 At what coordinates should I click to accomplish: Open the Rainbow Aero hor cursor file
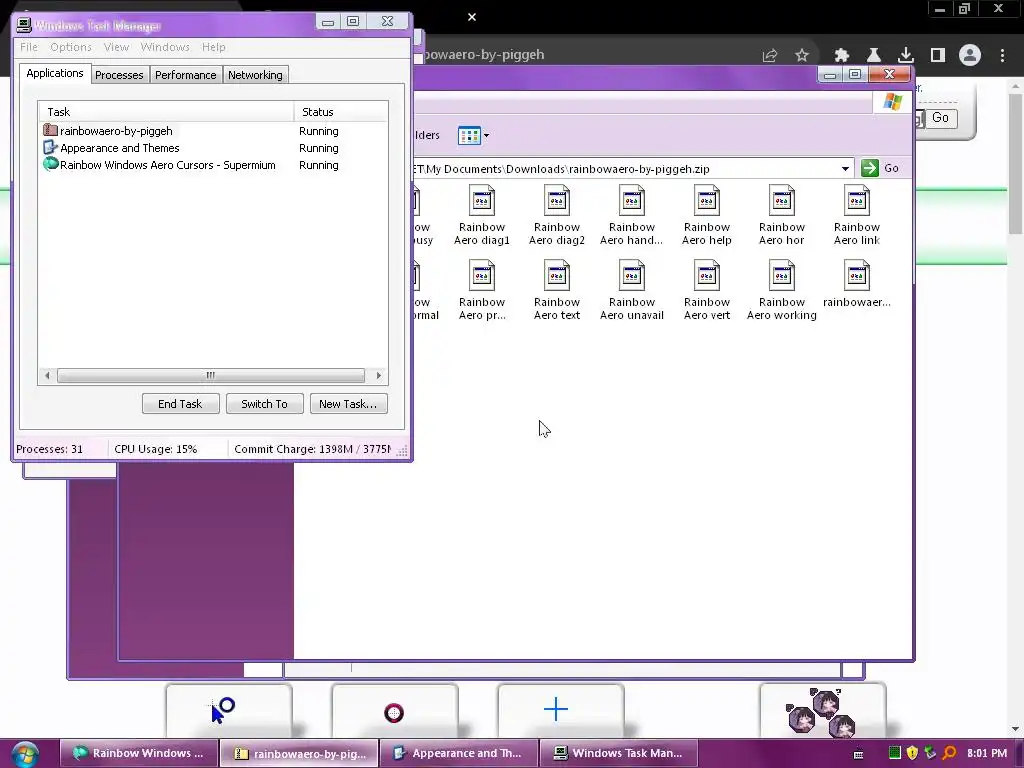782,216
